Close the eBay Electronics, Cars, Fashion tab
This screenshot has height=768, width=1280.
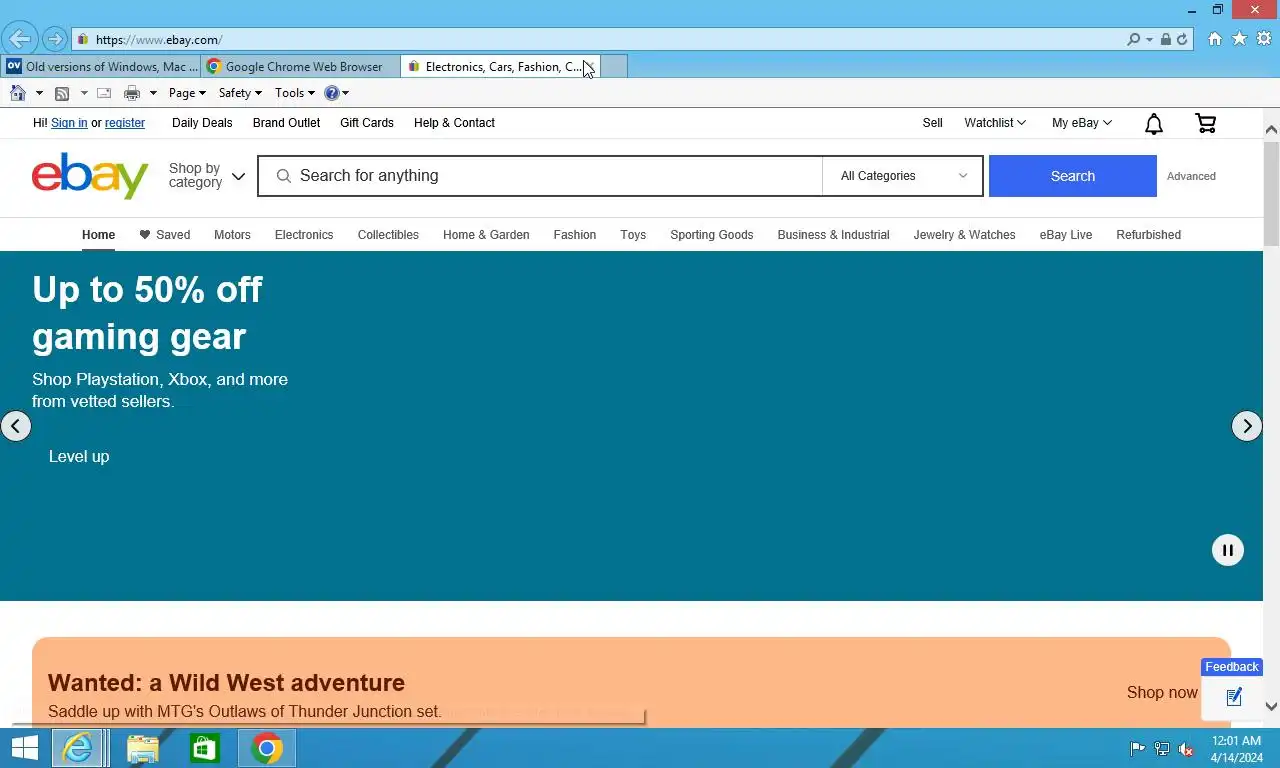point(589,67)
